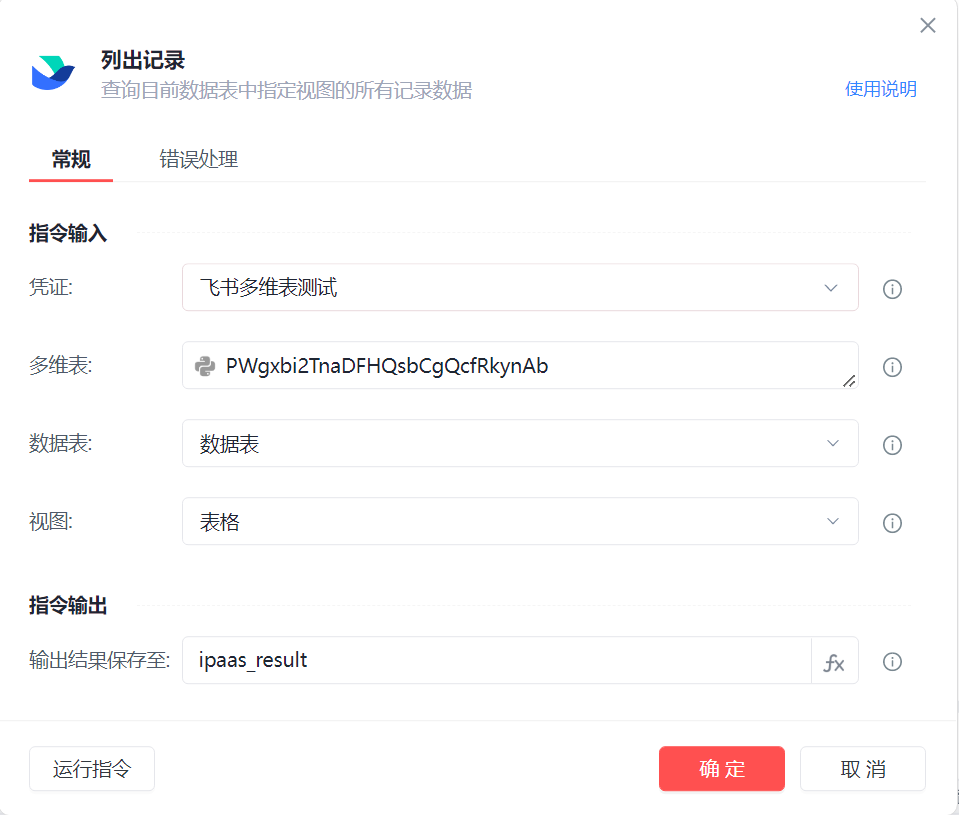Viewport: 959px width, 815px height.
Task: Show info tooltip for 输出结果保存至 field
Action: coord(892,661)
